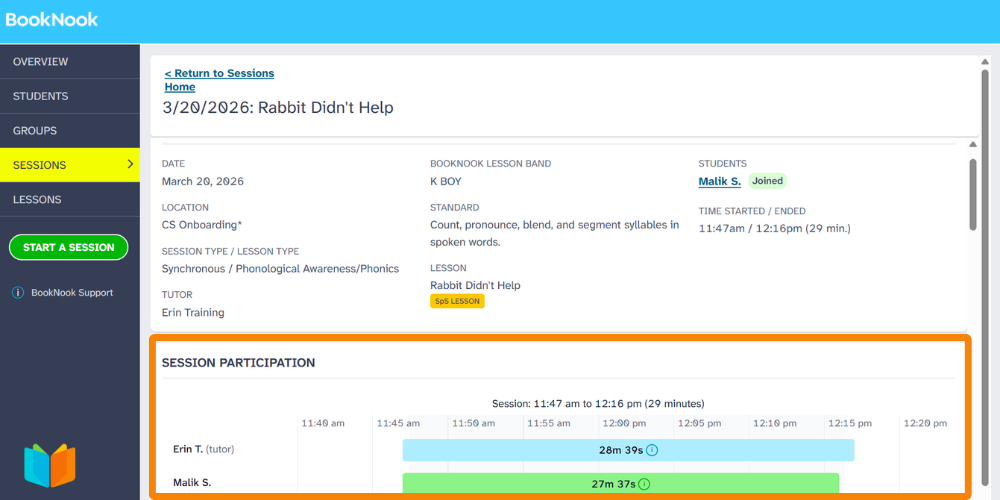The height and width of the screenshot is (500, 1000).
Task: Click the 'March 20, 2026' date value
Action: (203, 181)
